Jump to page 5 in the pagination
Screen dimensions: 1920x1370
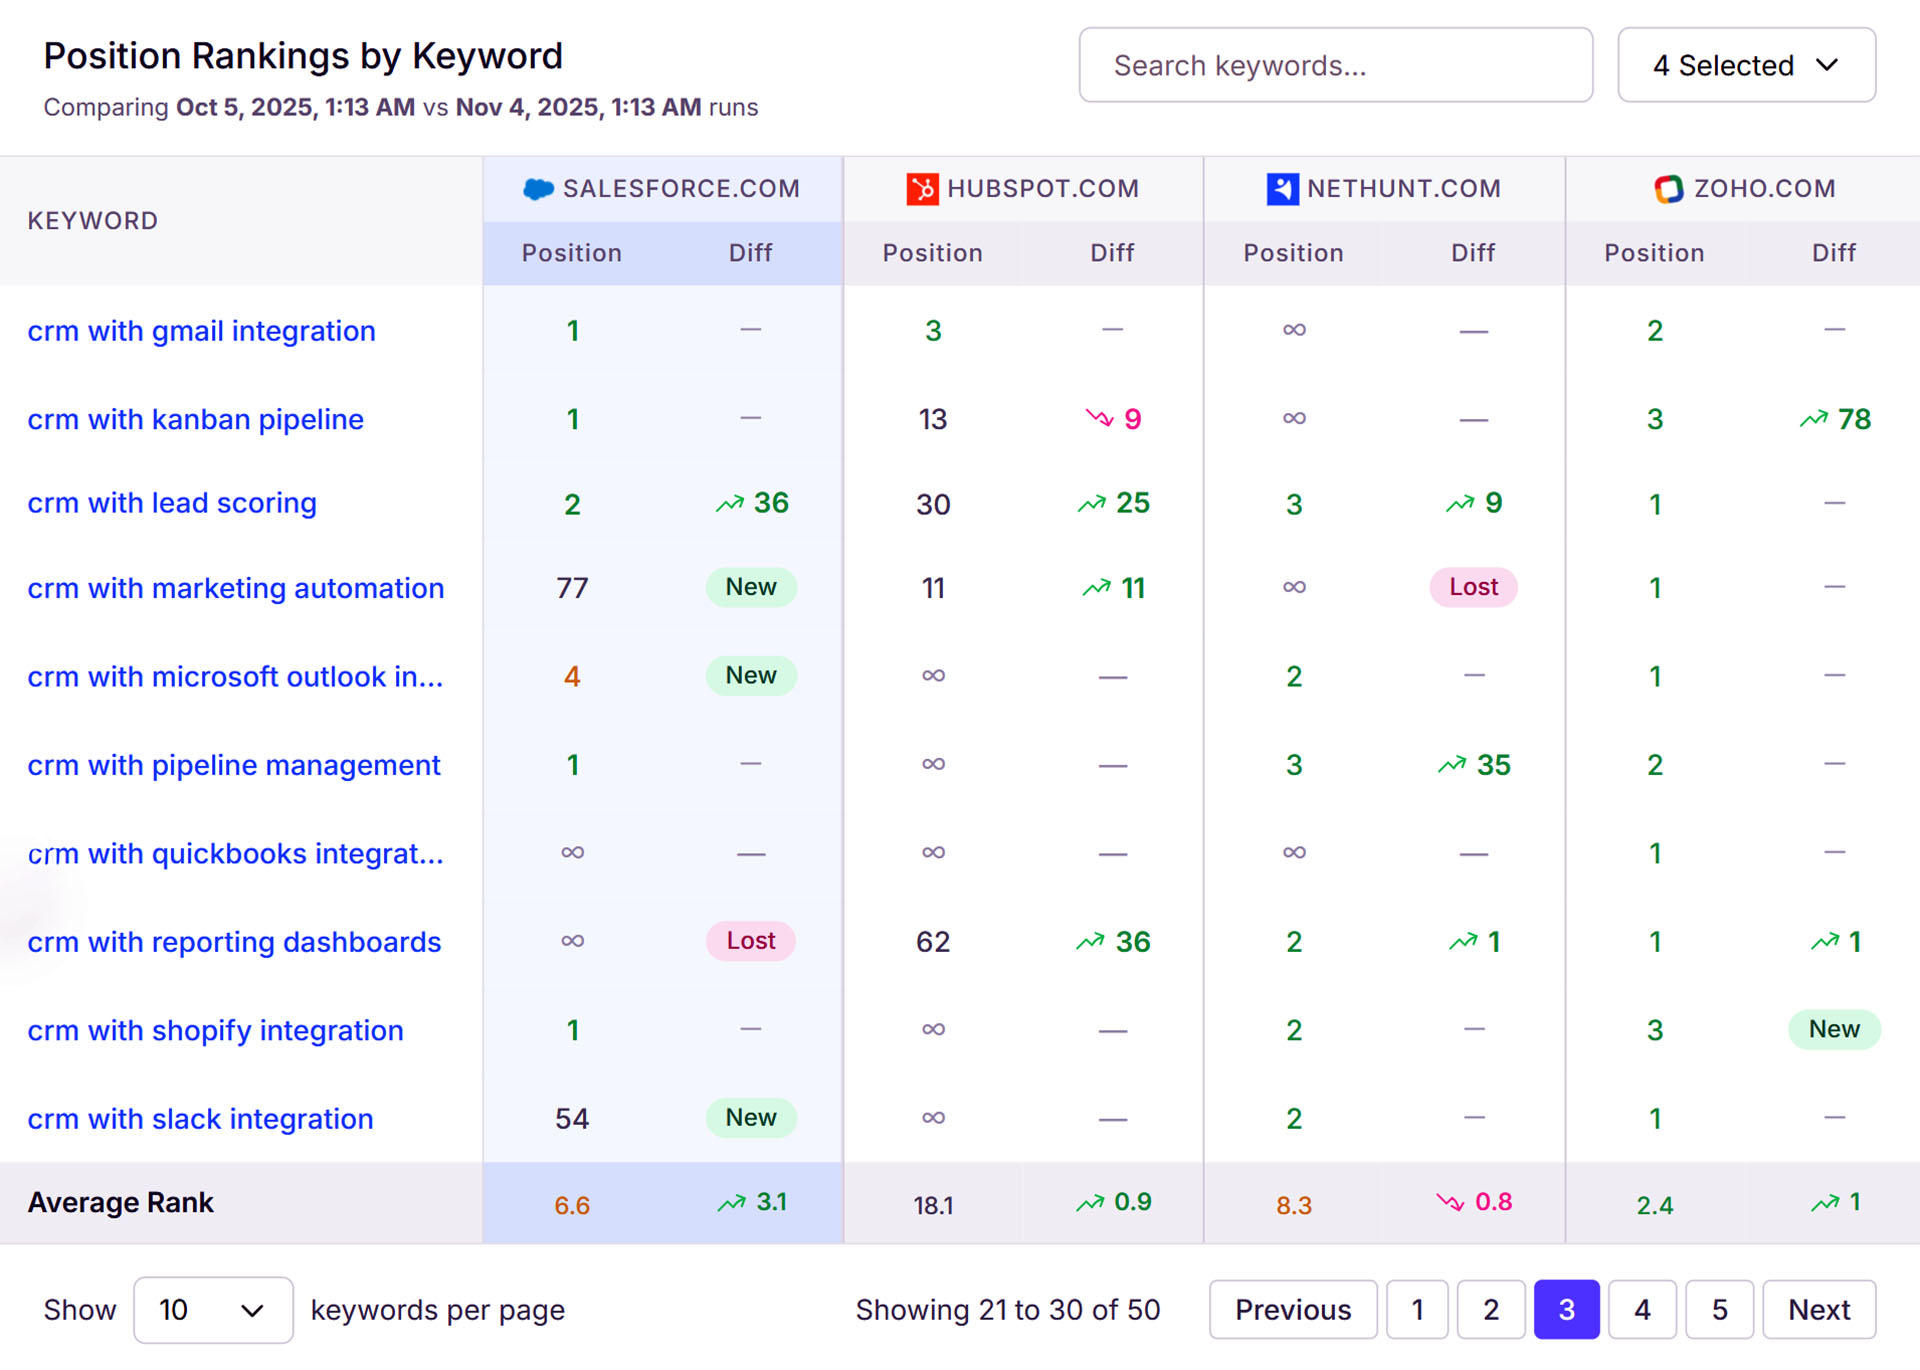(x=1719, y=1309)
